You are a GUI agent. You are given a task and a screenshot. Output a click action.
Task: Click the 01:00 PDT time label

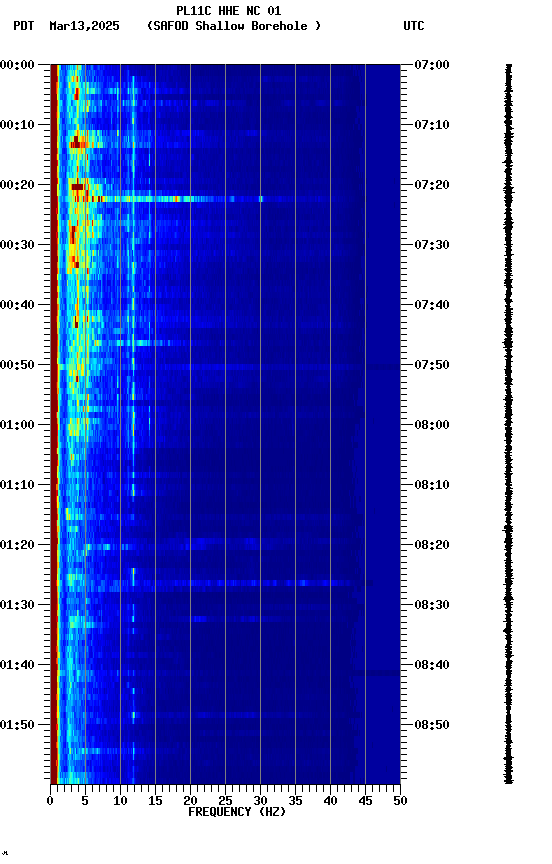click(17, 425)
